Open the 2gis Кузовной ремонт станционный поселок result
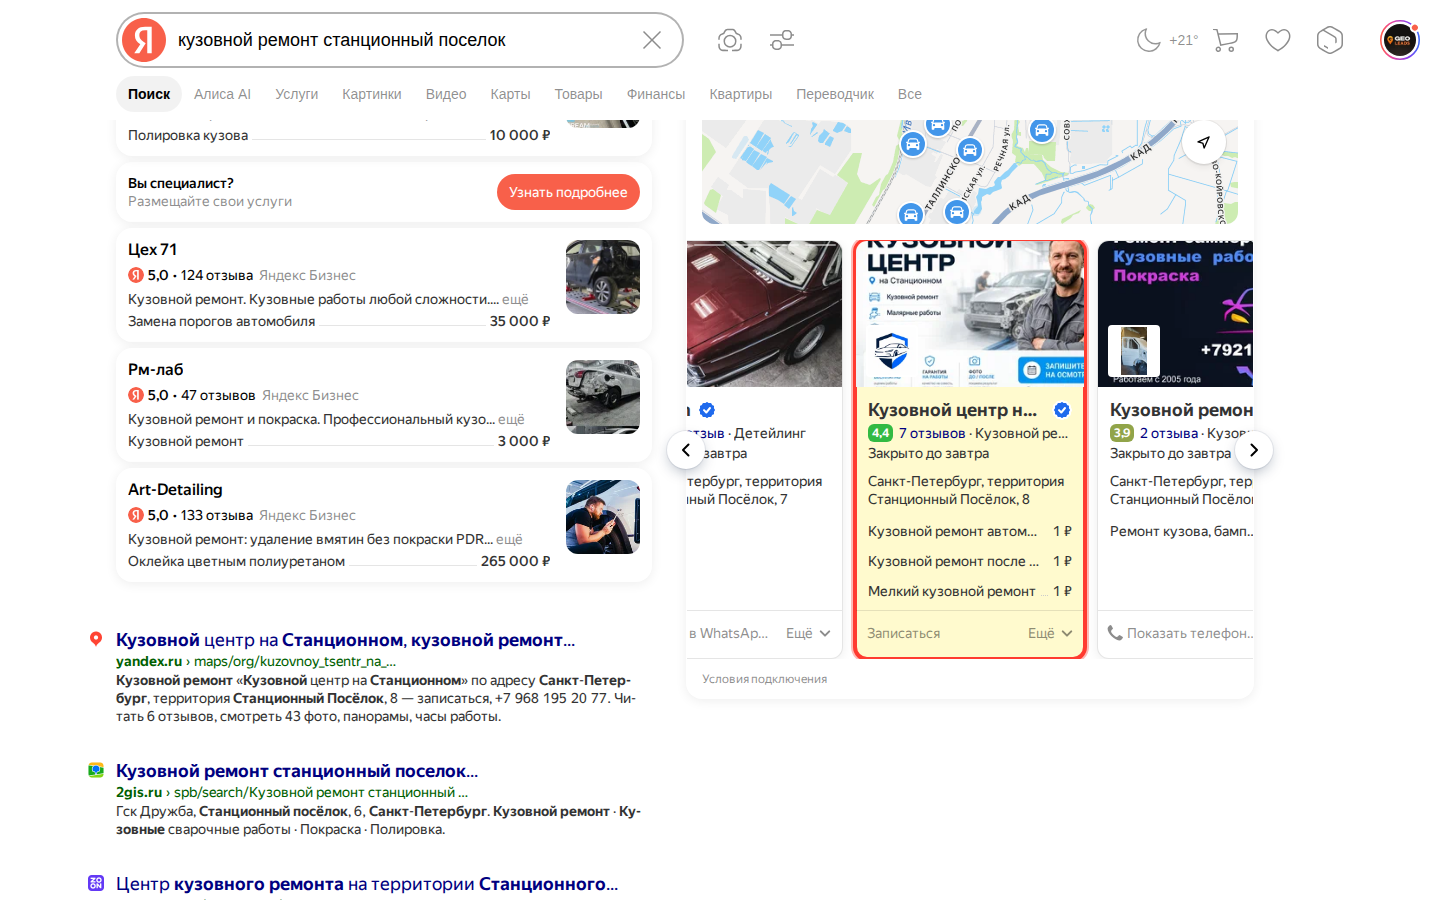Screen dimensions: 1440x900 297,771
